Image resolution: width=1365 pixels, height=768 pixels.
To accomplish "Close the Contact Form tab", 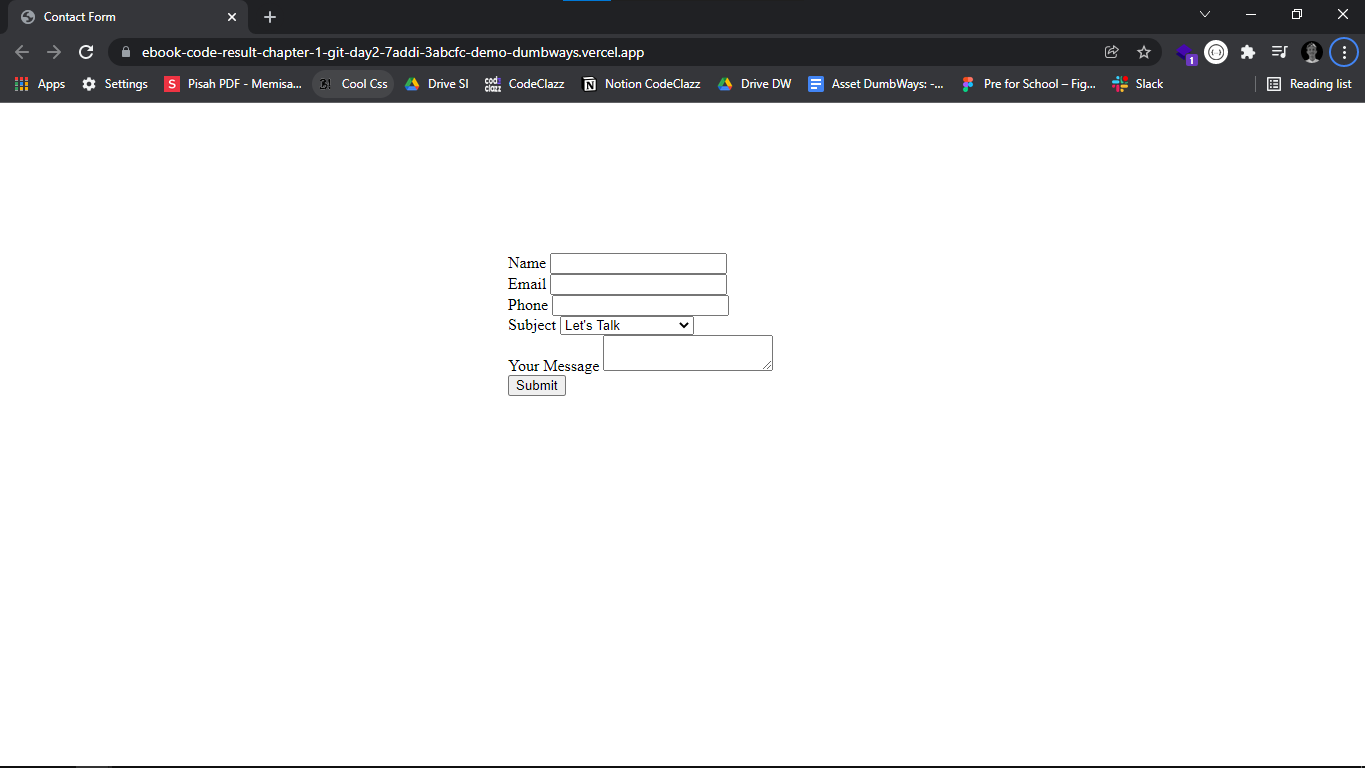I will click(232, 17).
